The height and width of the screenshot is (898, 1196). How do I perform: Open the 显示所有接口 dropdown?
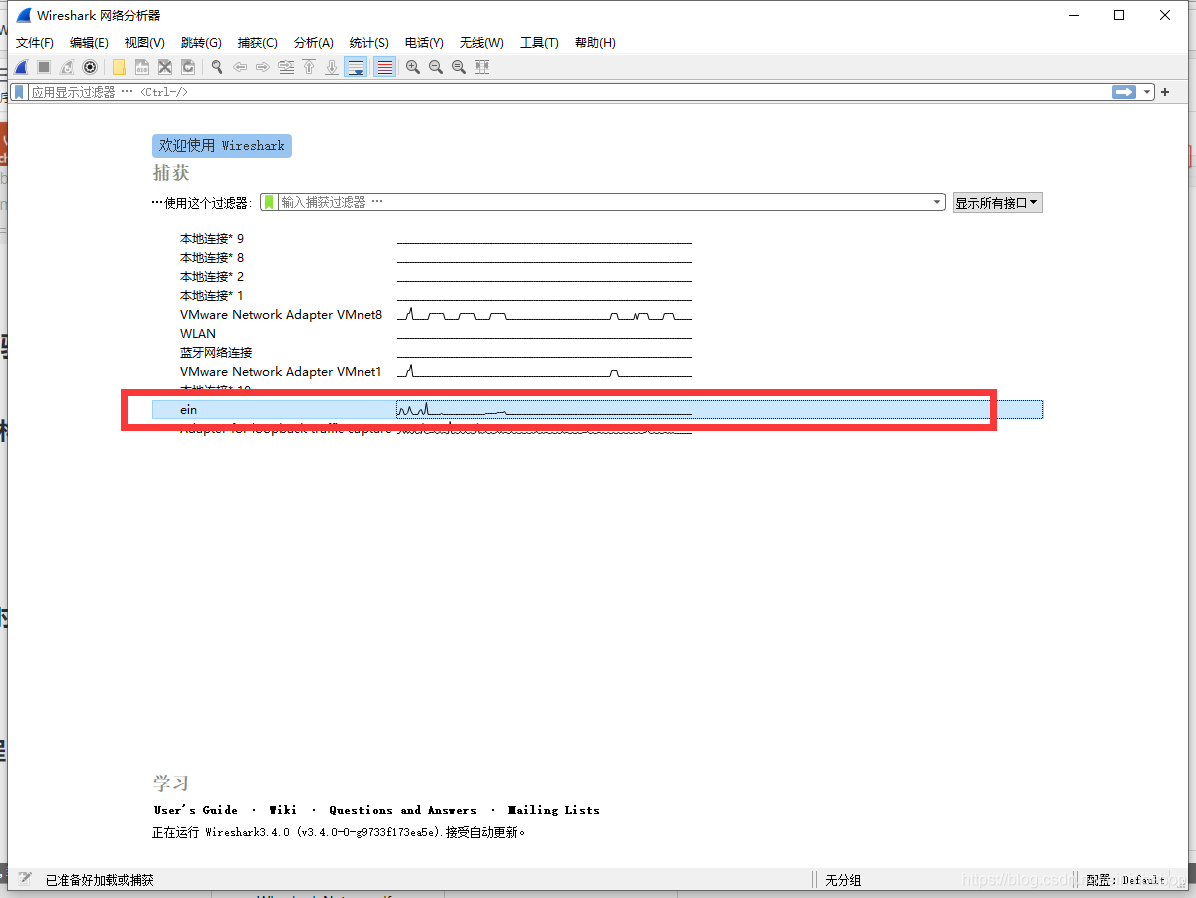(x=997, y=203)
